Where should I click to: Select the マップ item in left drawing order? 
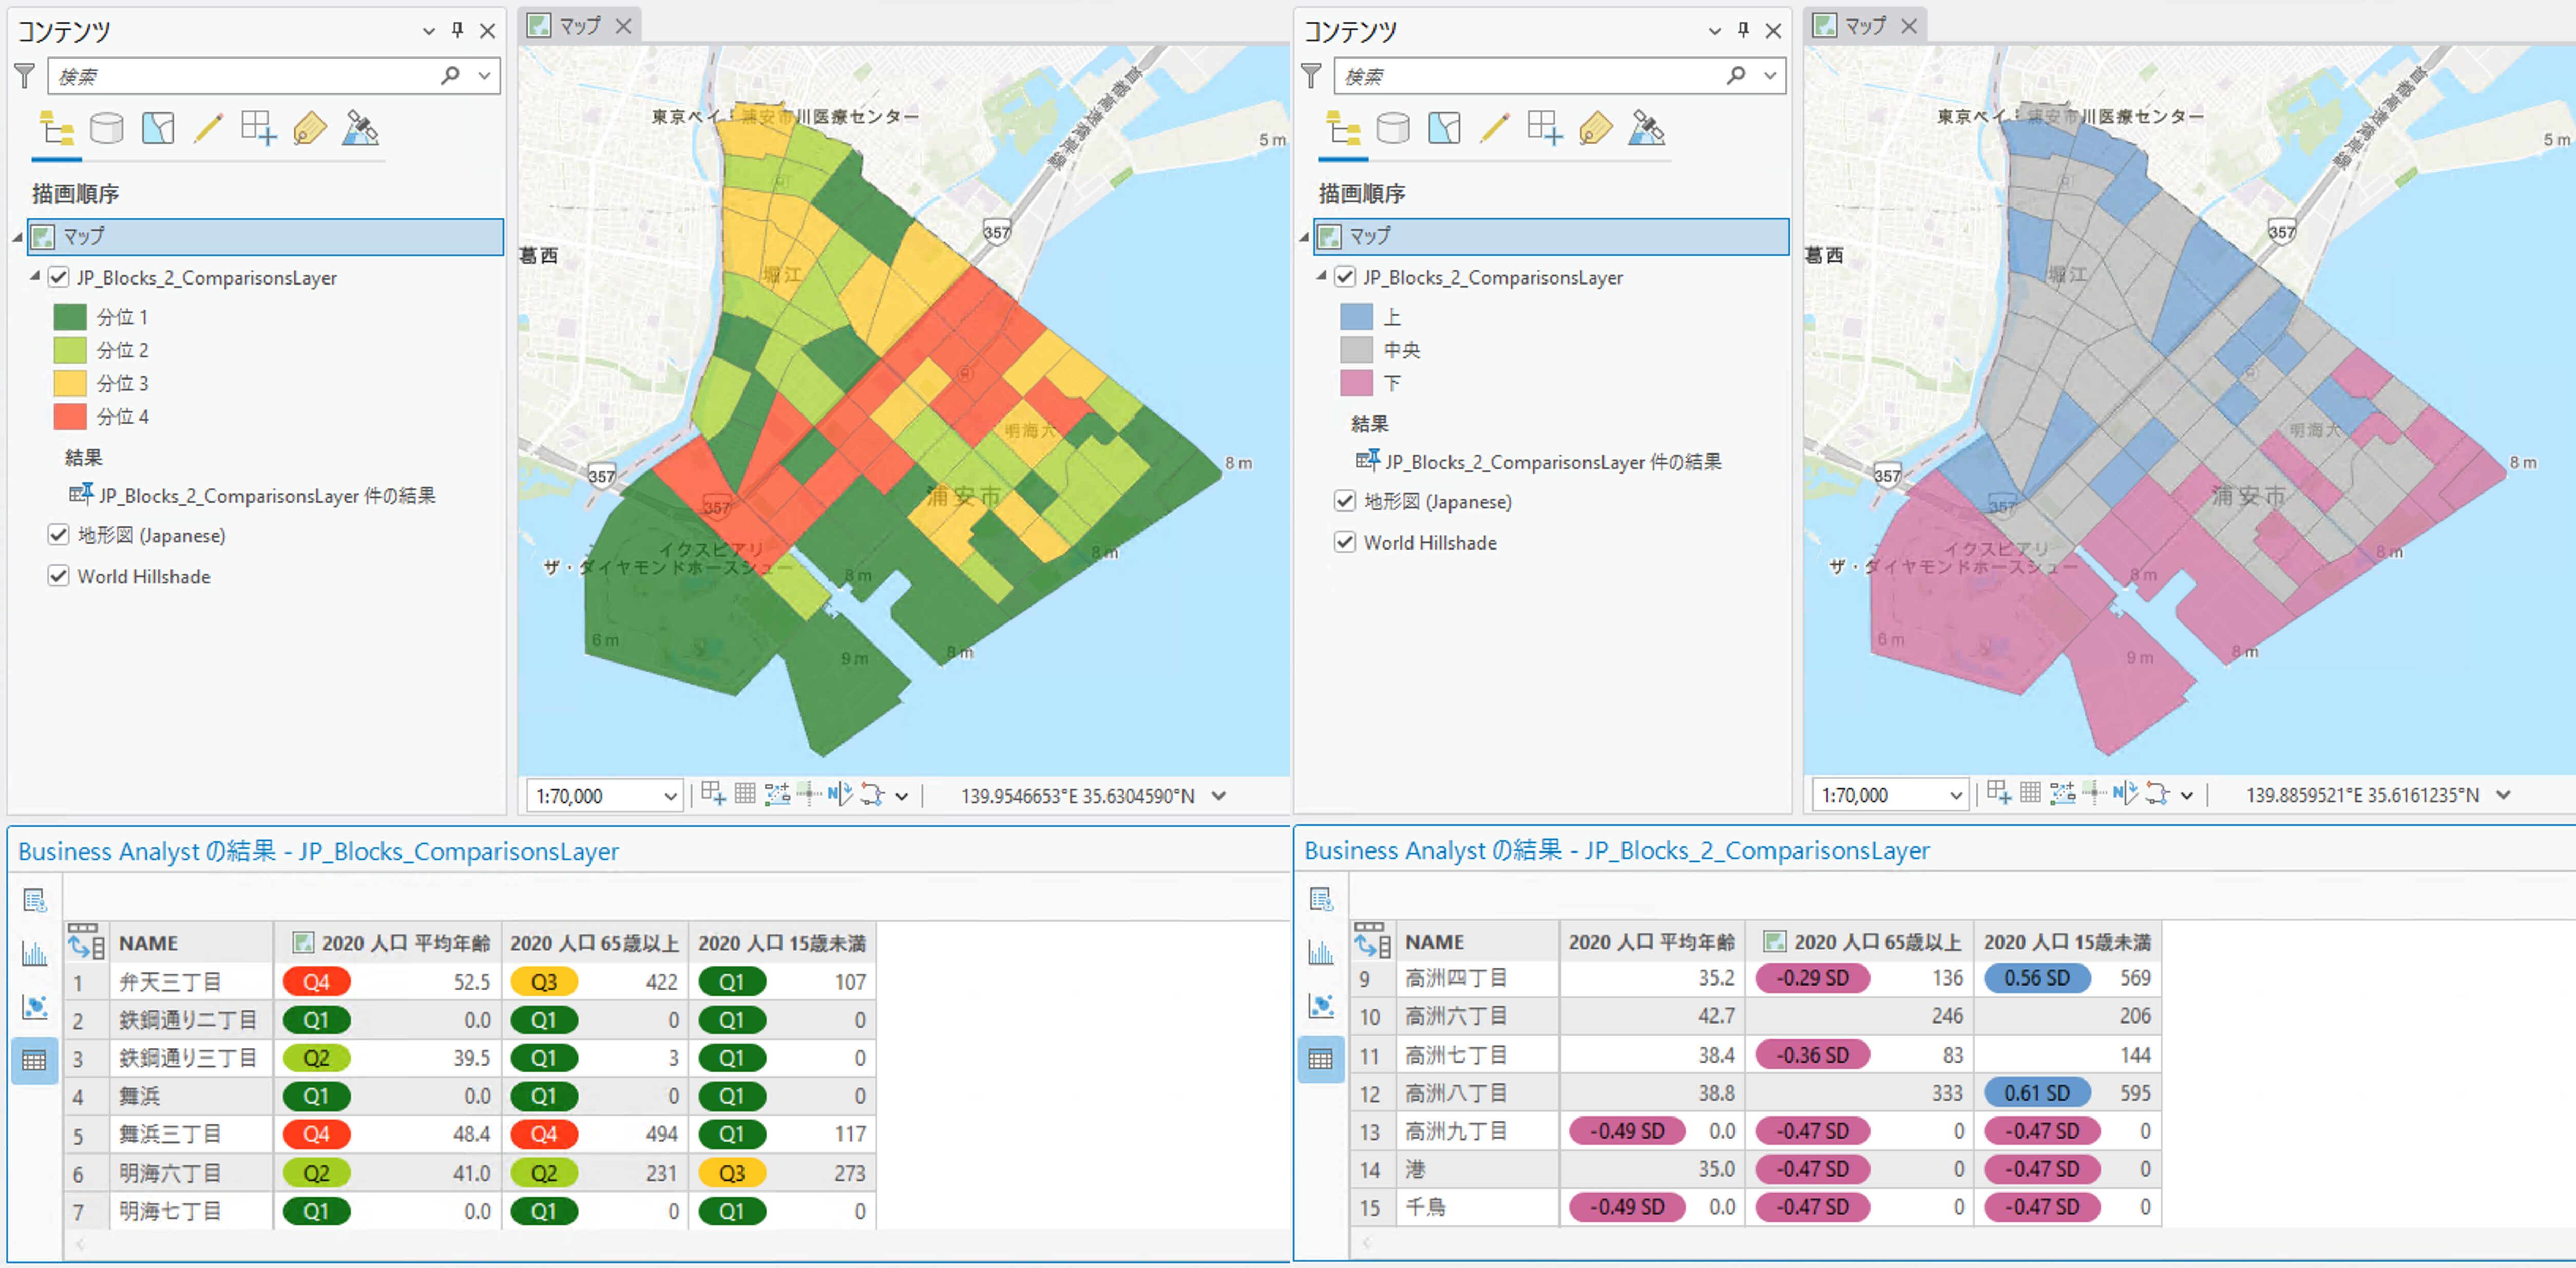(84, 236)
